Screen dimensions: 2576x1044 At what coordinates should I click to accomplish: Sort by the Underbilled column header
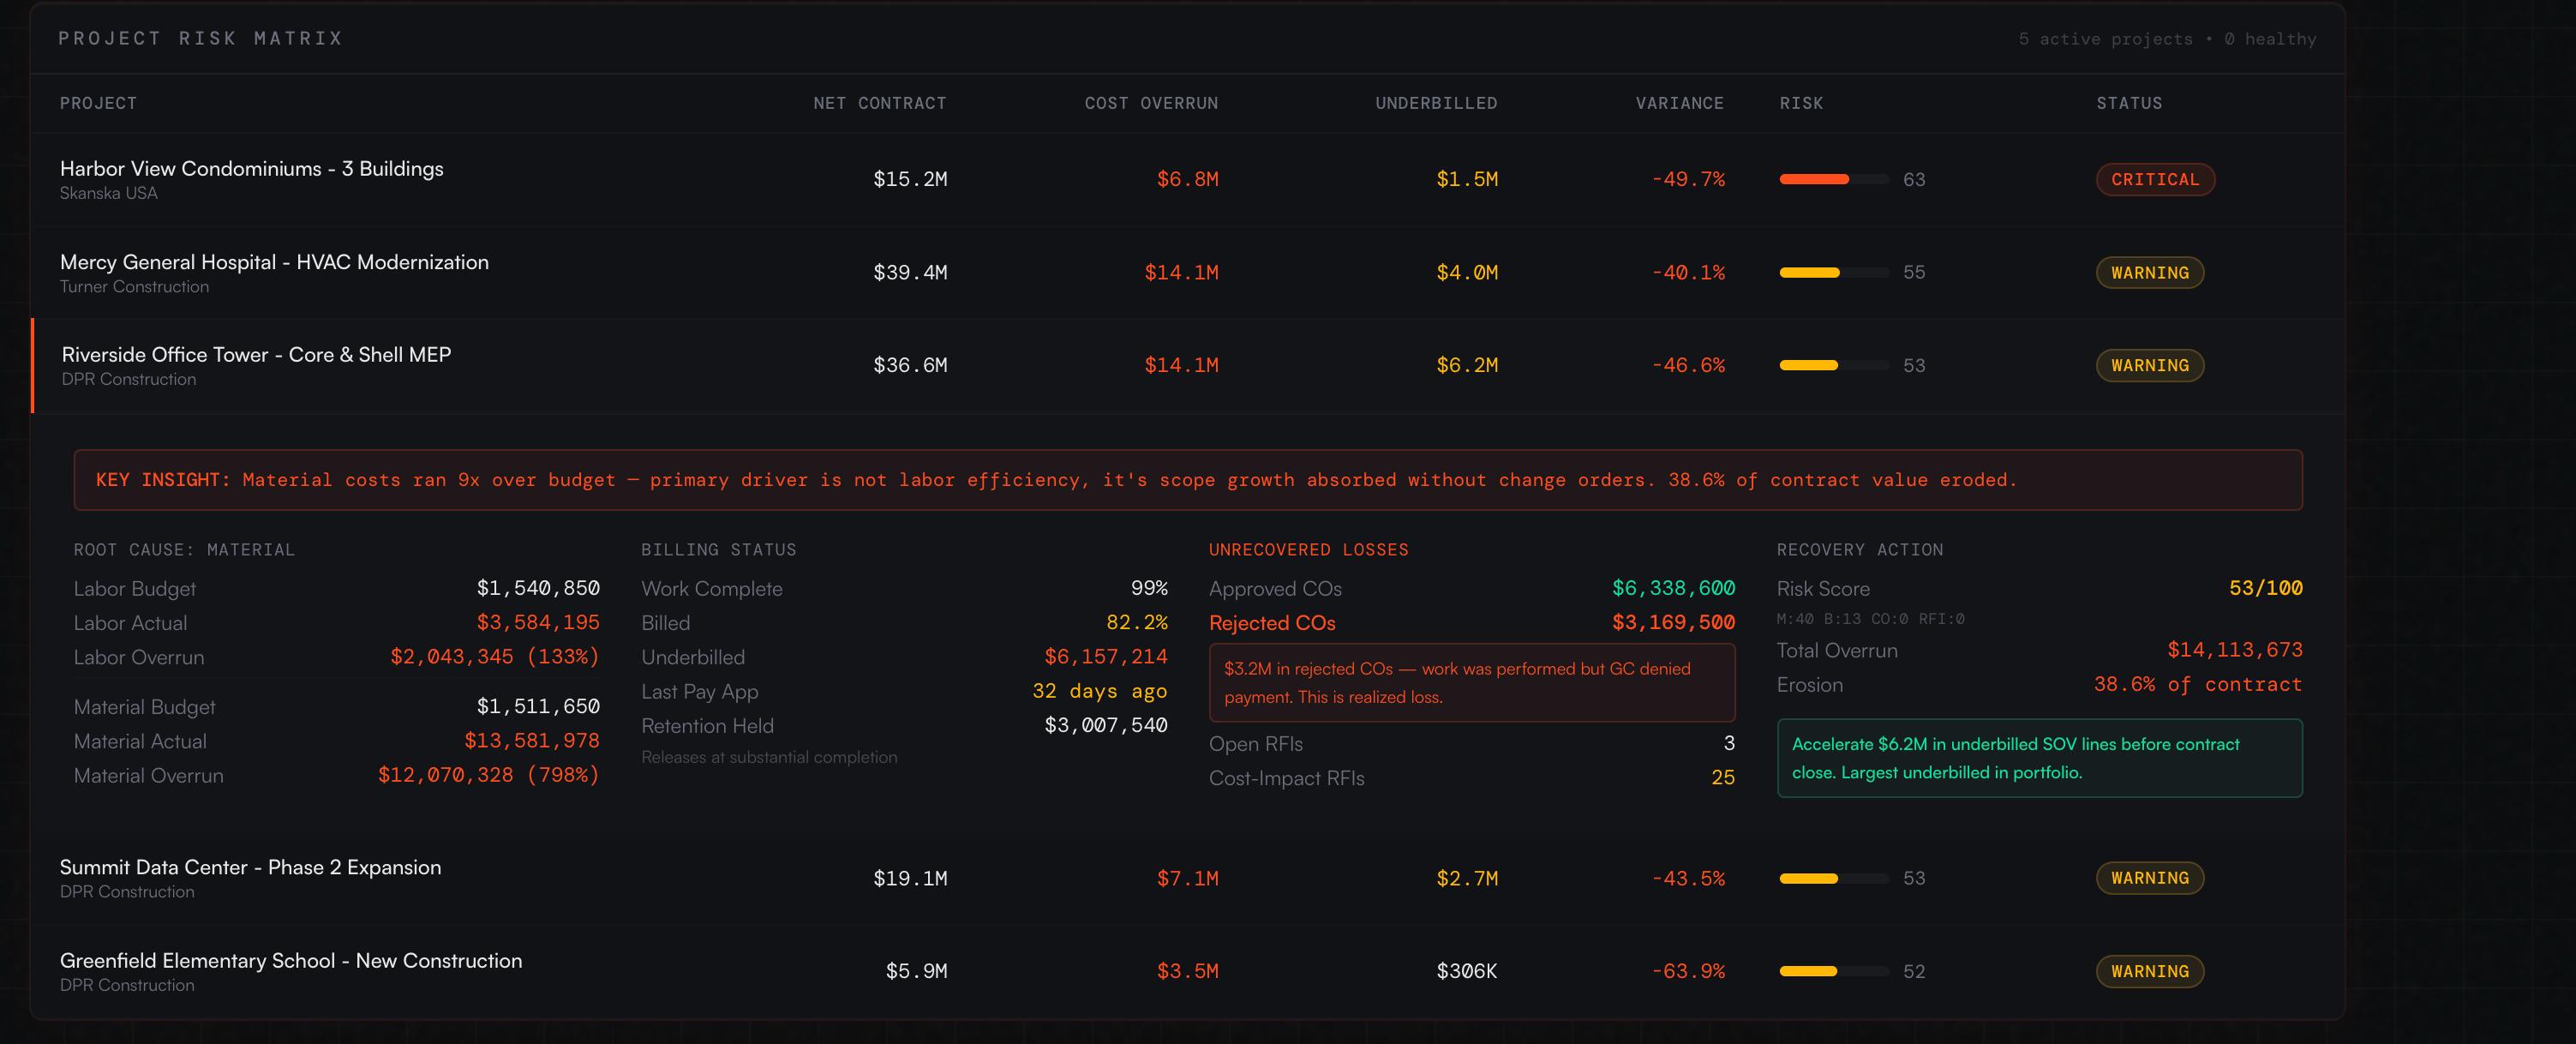(1435, 103)
